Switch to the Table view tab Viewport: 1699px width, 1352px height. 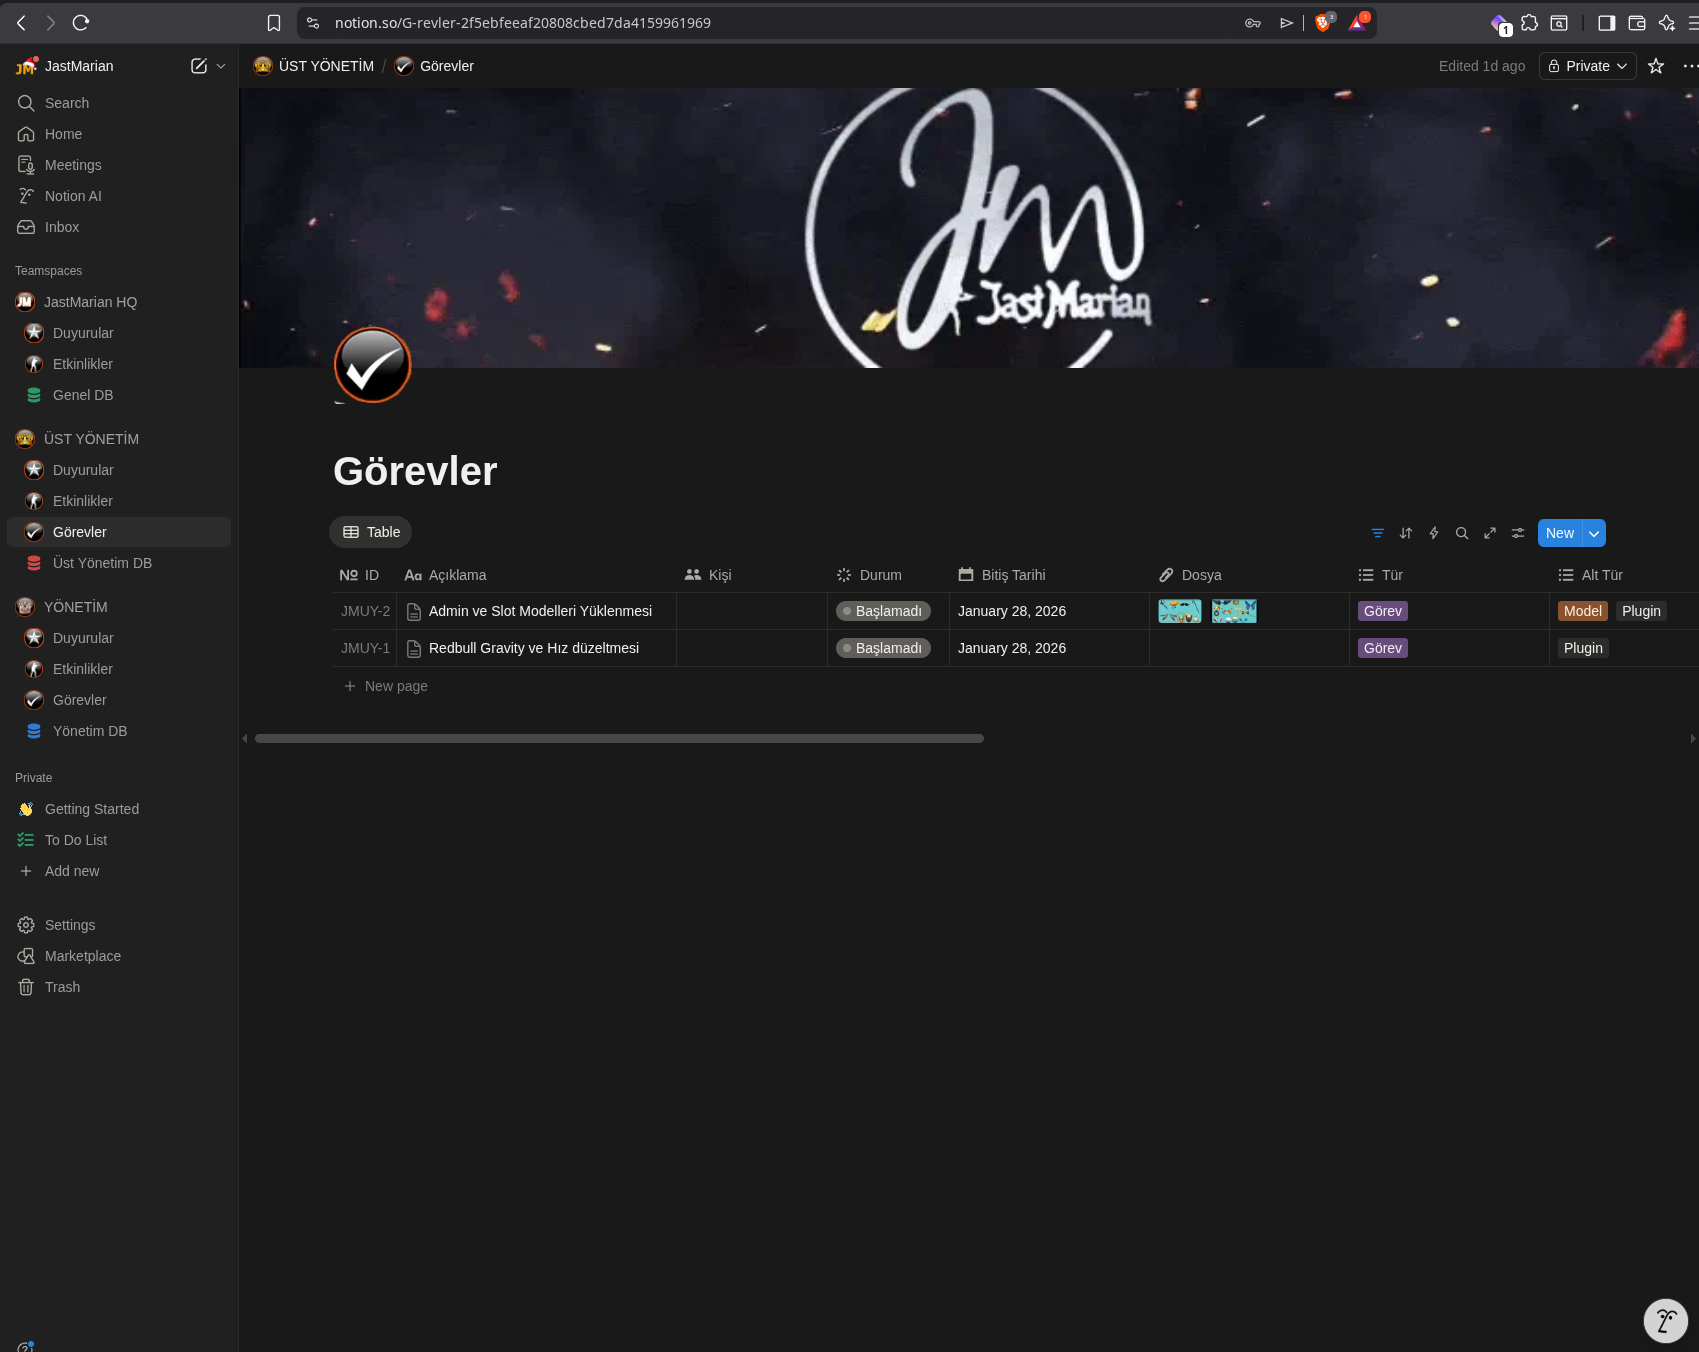(371, 532)
